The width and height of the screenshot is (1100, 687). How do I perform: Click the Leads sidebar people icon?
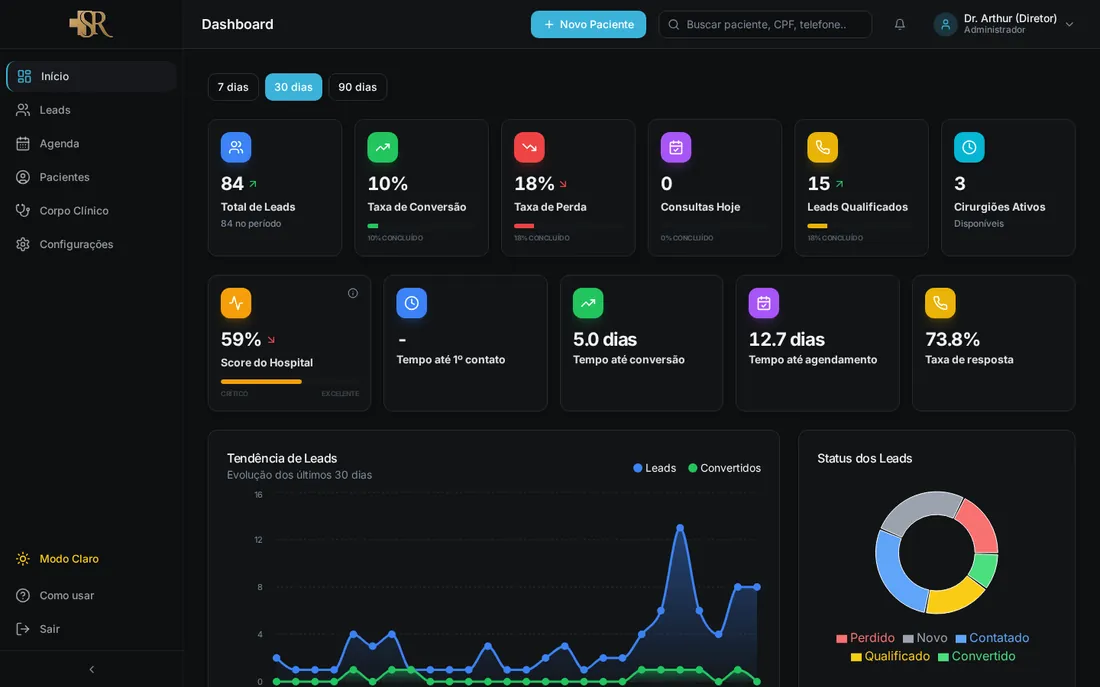(23, 110)
